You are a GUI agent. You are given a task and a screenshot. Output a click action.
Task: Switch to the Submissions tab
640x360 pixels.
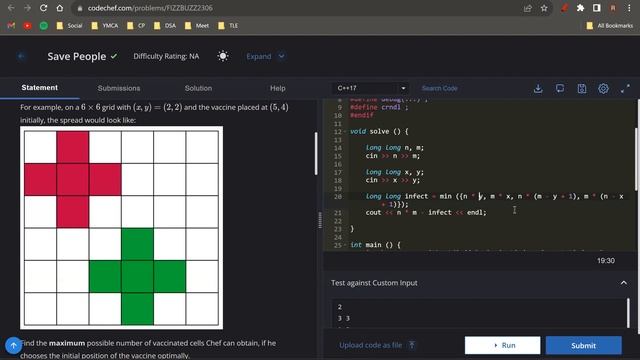pos(119,88)
